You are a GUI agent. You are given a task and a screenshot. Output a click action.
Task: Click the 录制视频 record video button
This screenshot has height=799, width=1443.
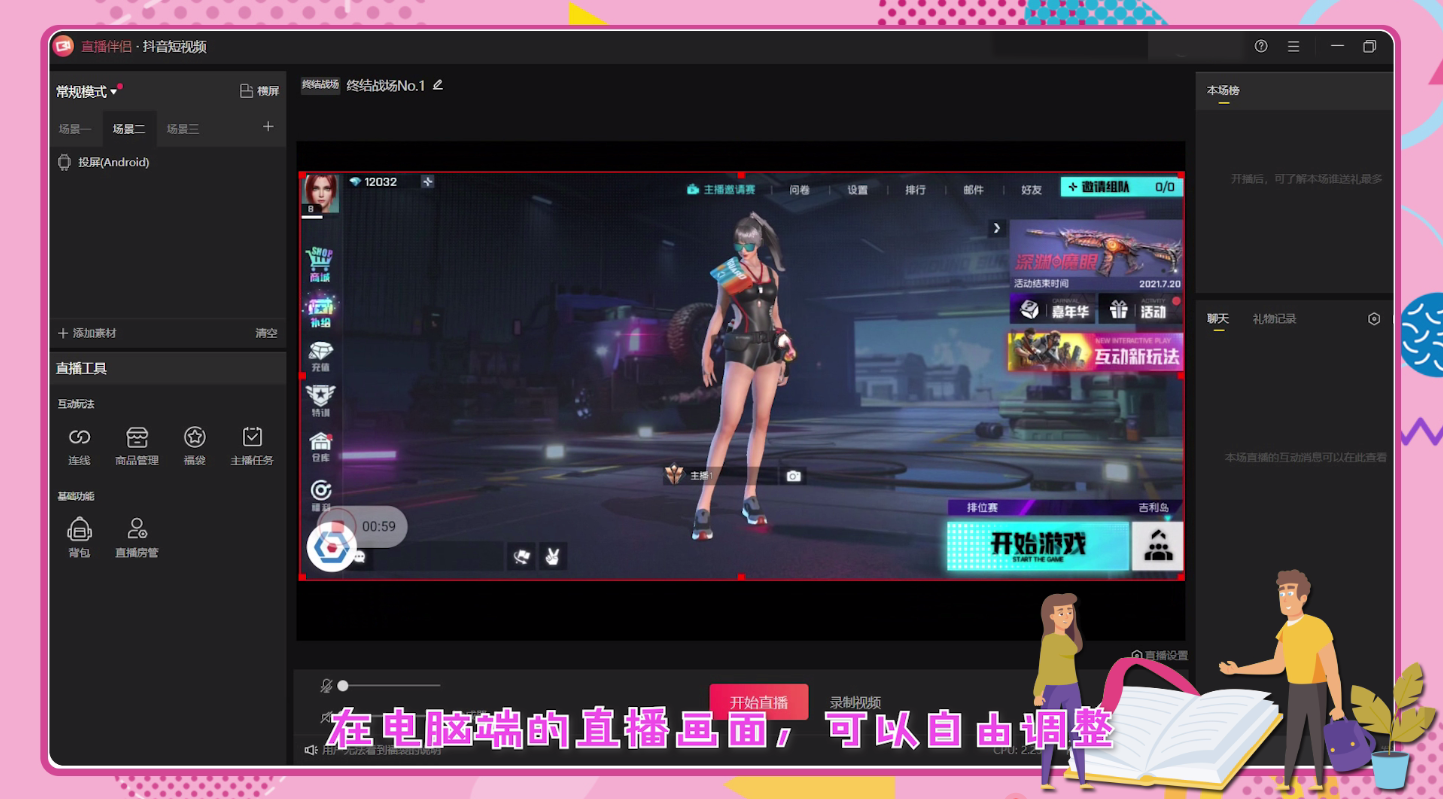point(855,702)
